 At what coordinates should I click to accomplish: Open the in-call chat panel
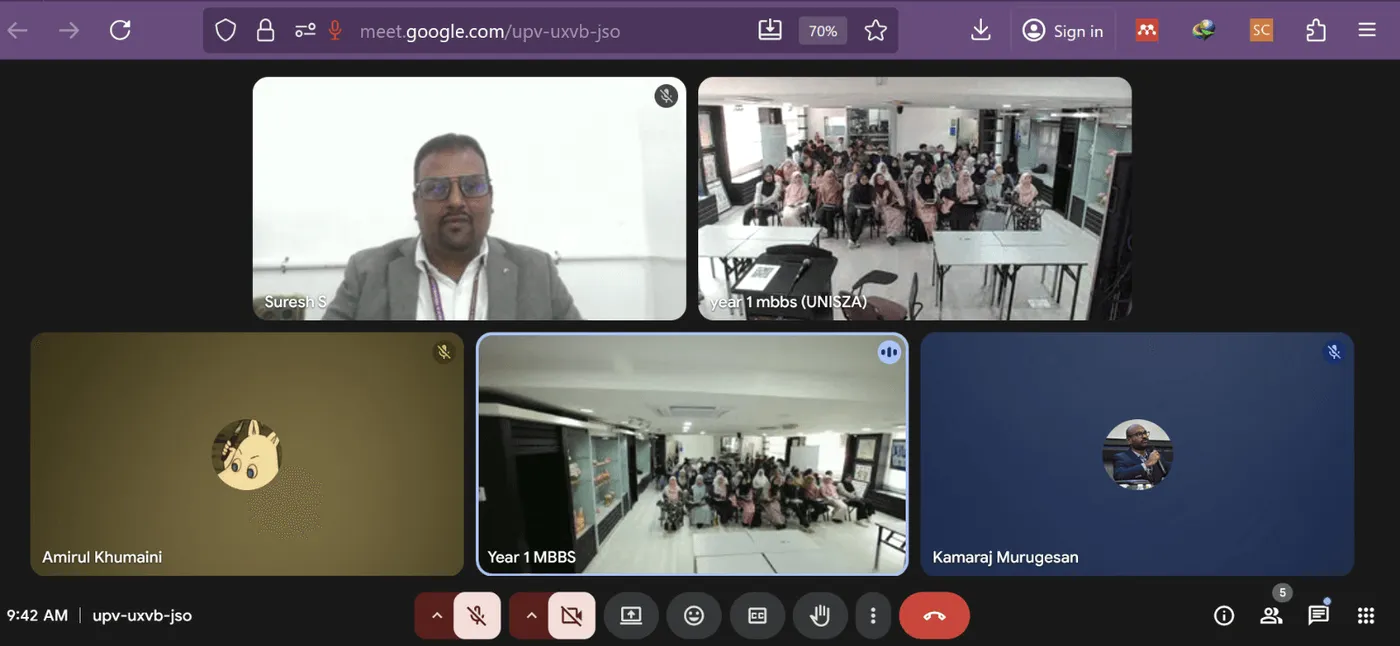point(1319,614)
